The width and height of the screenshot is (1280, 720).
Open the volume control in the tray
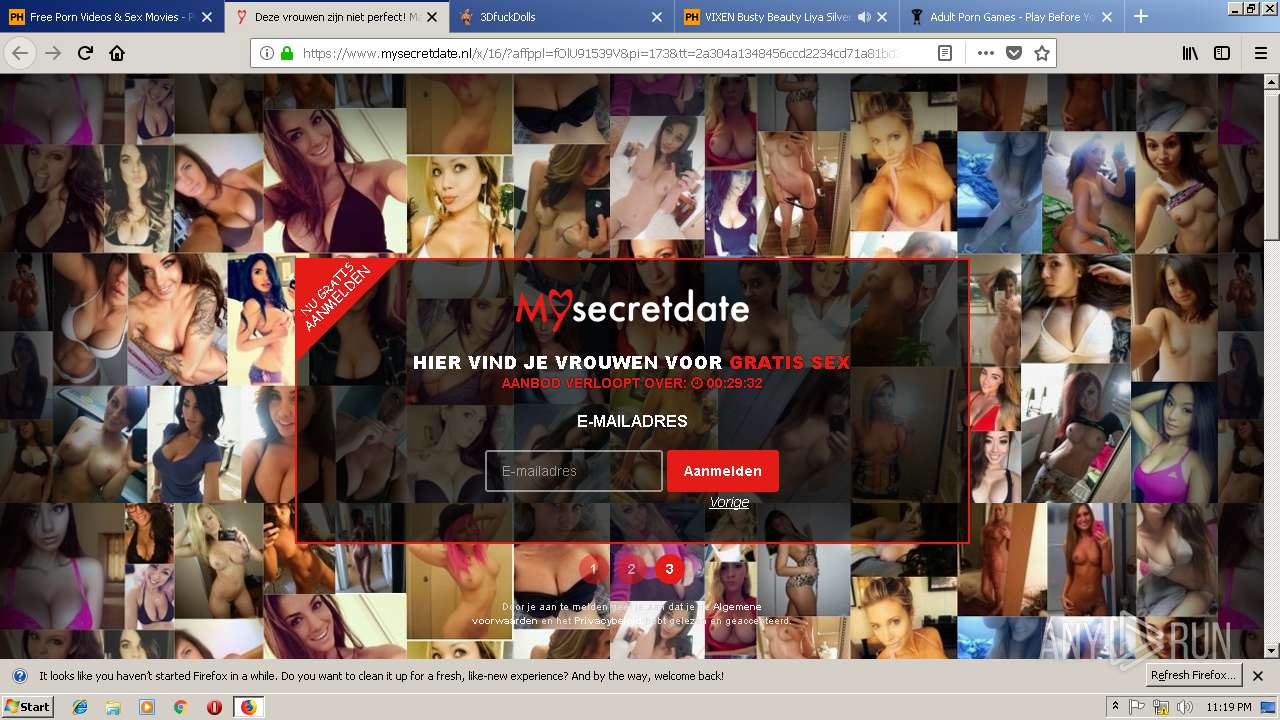(x=1184, y=707)
